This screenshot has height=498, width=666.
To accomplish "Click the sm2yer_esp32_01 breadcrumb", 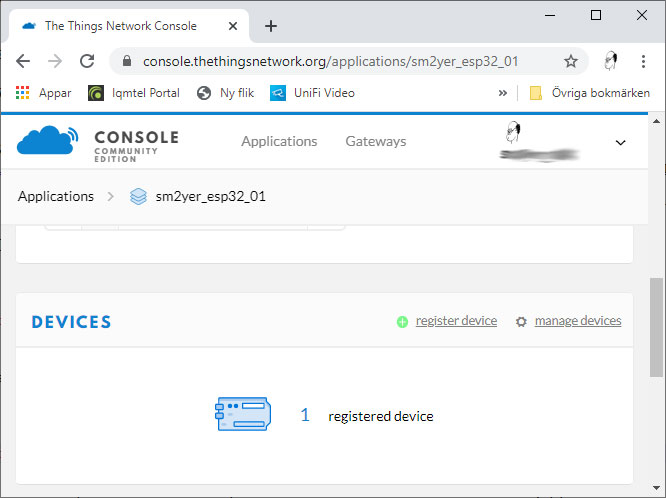I will (210, 196).
